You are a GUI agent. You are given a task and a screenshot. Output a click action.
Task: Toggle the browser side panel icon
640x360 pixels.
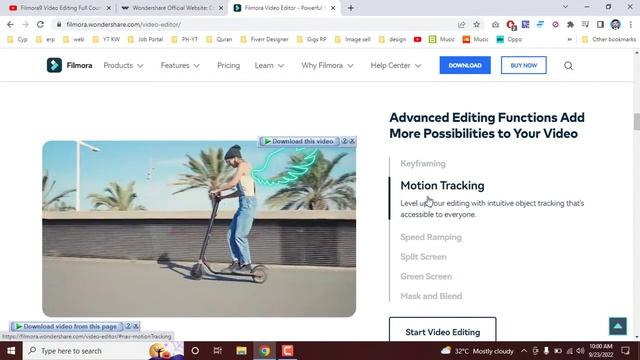tap(600, 24)
